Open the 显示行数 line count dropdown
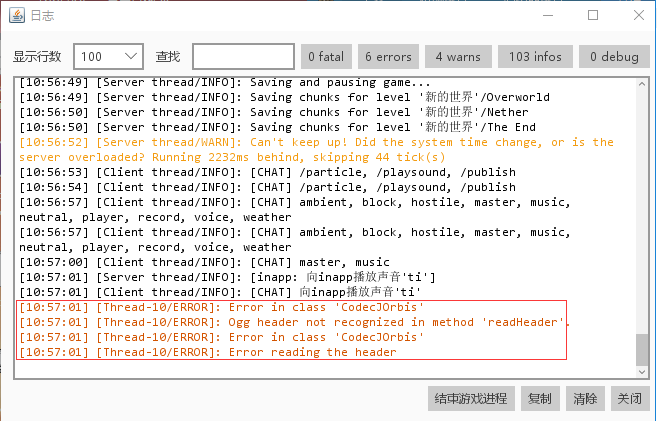 (109, 57)
